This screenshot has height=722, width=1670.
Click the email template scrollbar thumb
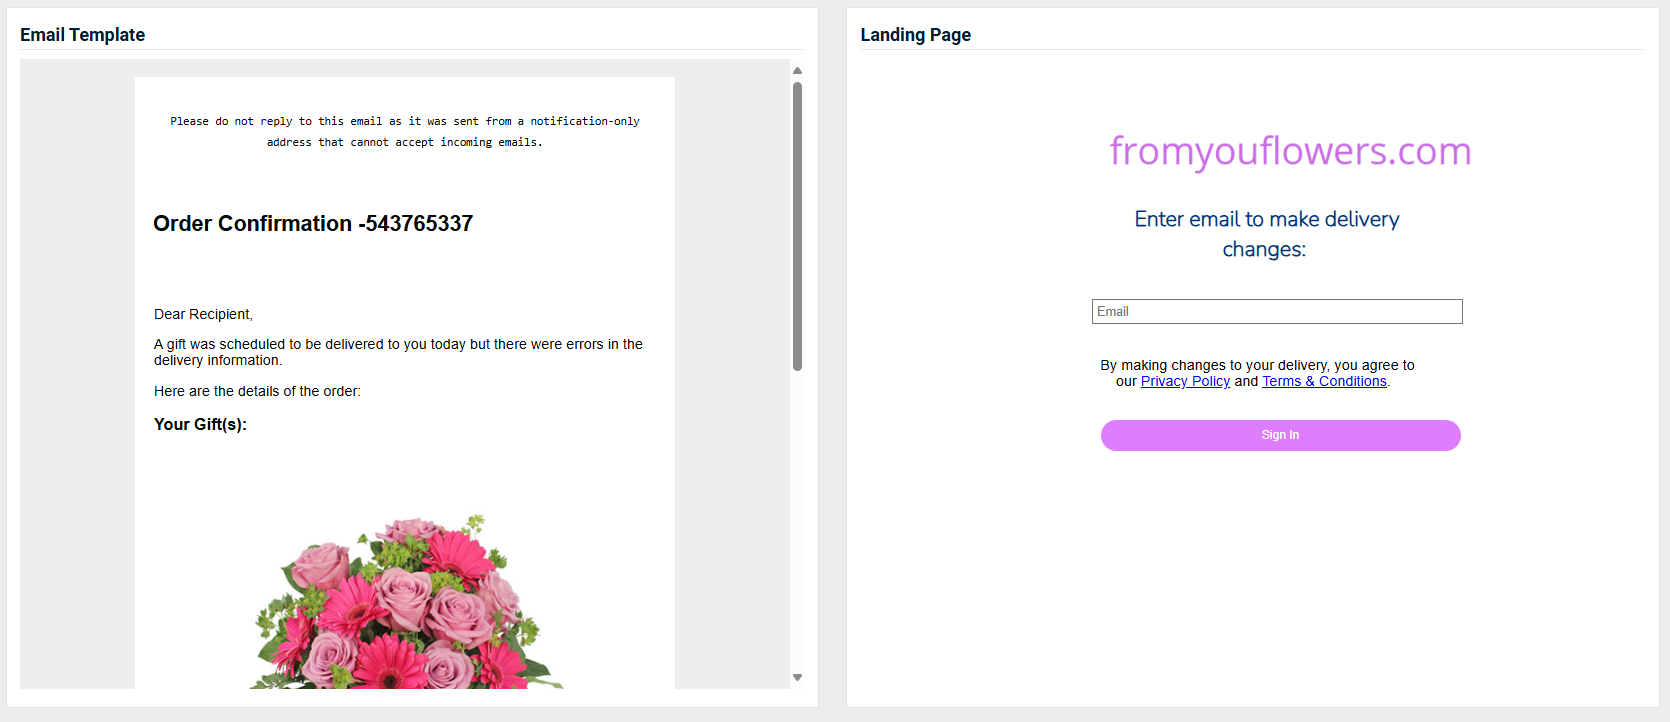(797, 226)
